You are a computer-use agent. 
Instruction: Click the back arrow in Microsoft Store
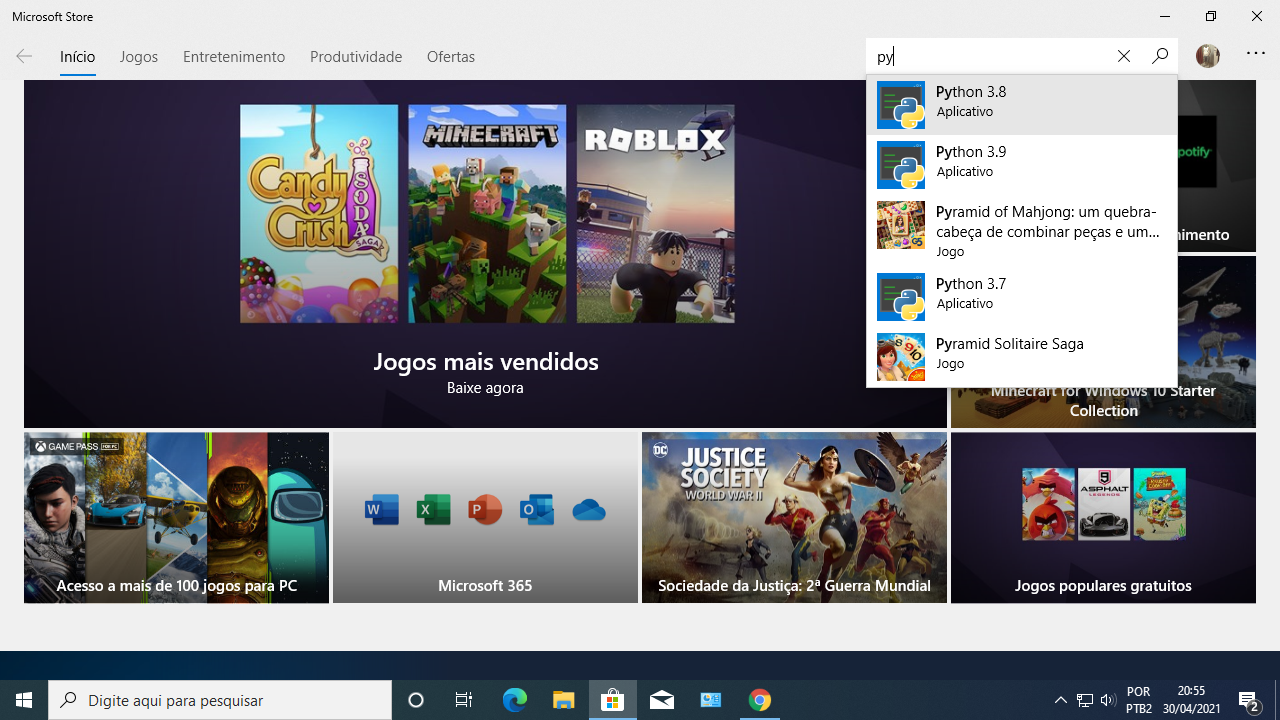pyautogui.click(x=24, y=56)
